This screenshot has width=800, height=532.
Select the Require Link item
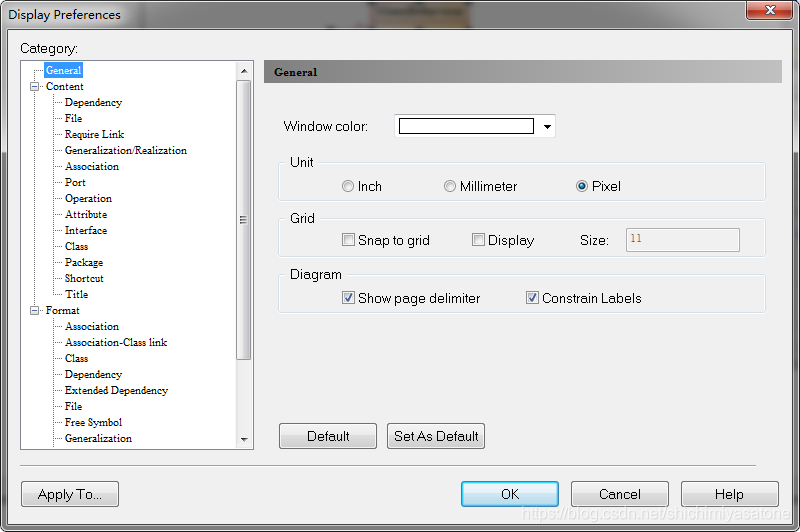pos(94,134)
